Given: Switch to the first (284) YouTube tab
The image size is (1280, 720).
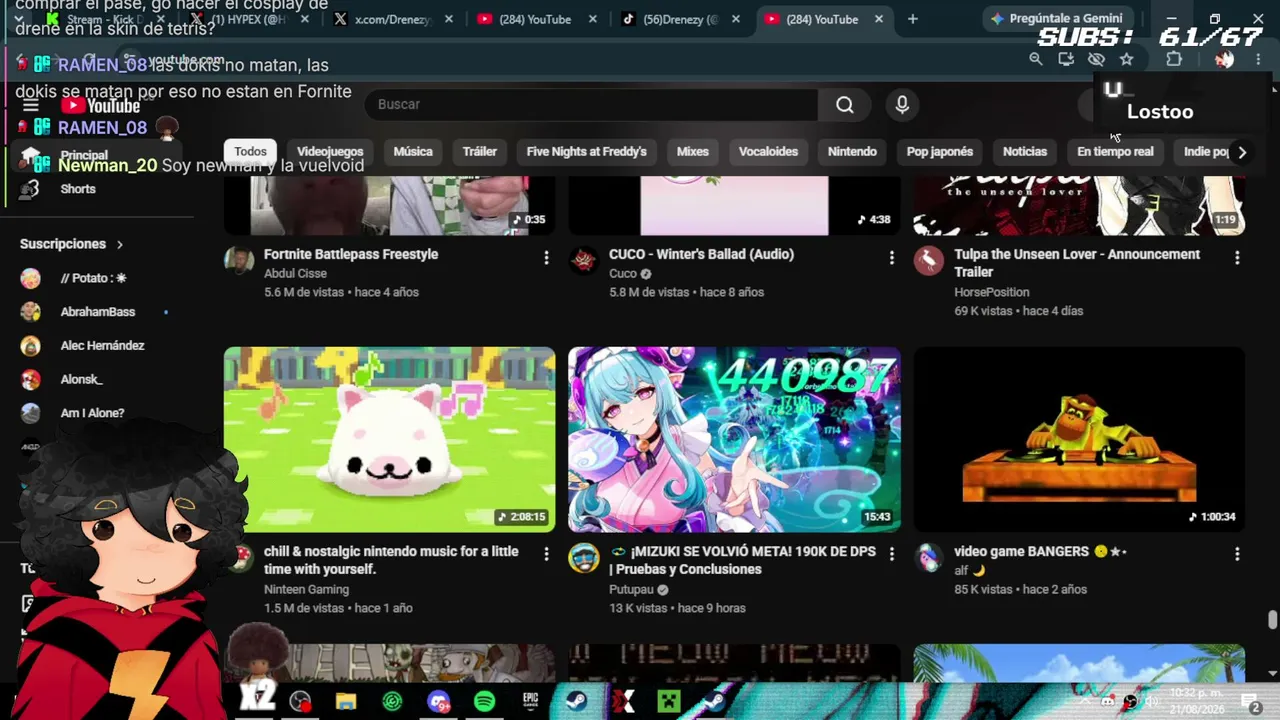Looking at the screenshot, I should pyautogui.click(x=538, y=19).
